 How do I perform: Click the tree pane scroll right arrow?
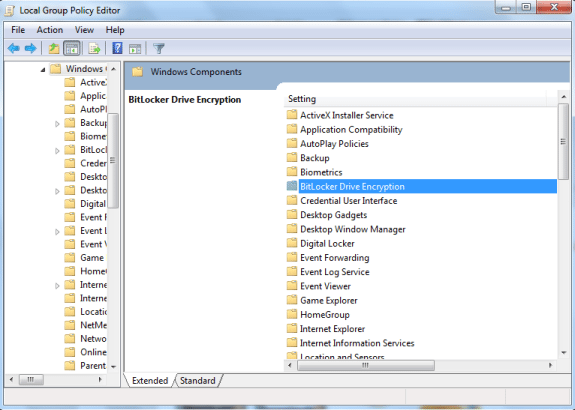coord(100,380)
